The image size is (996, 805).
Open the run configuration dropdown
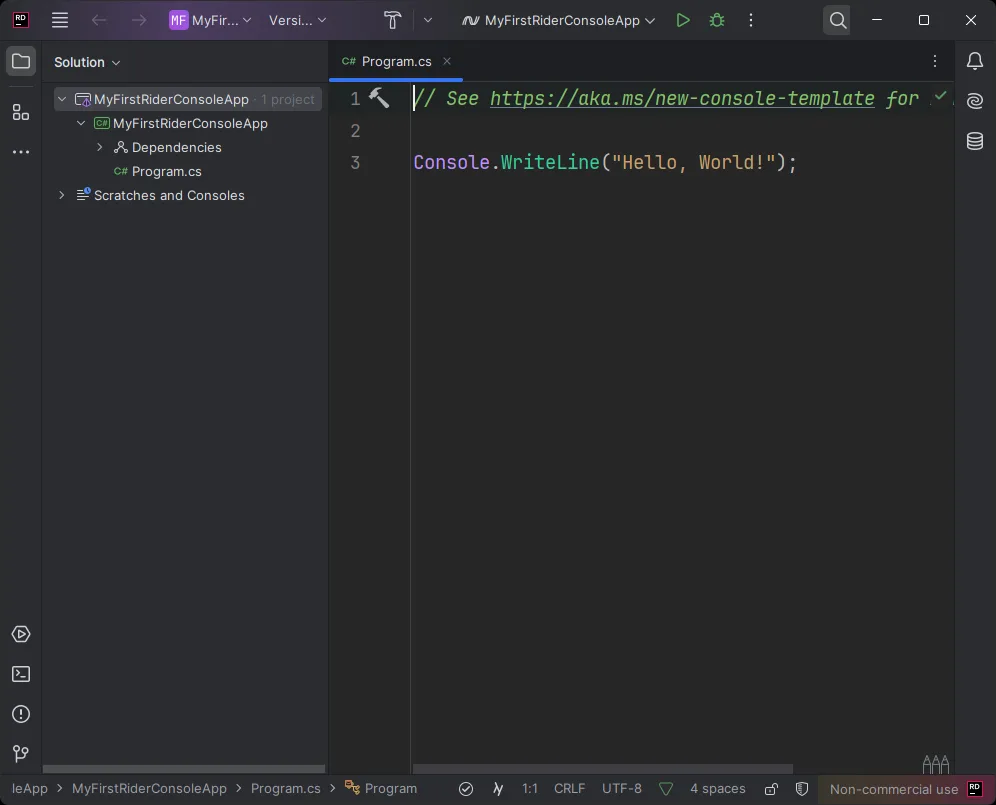pyautogui.click(x=559, y=20)
